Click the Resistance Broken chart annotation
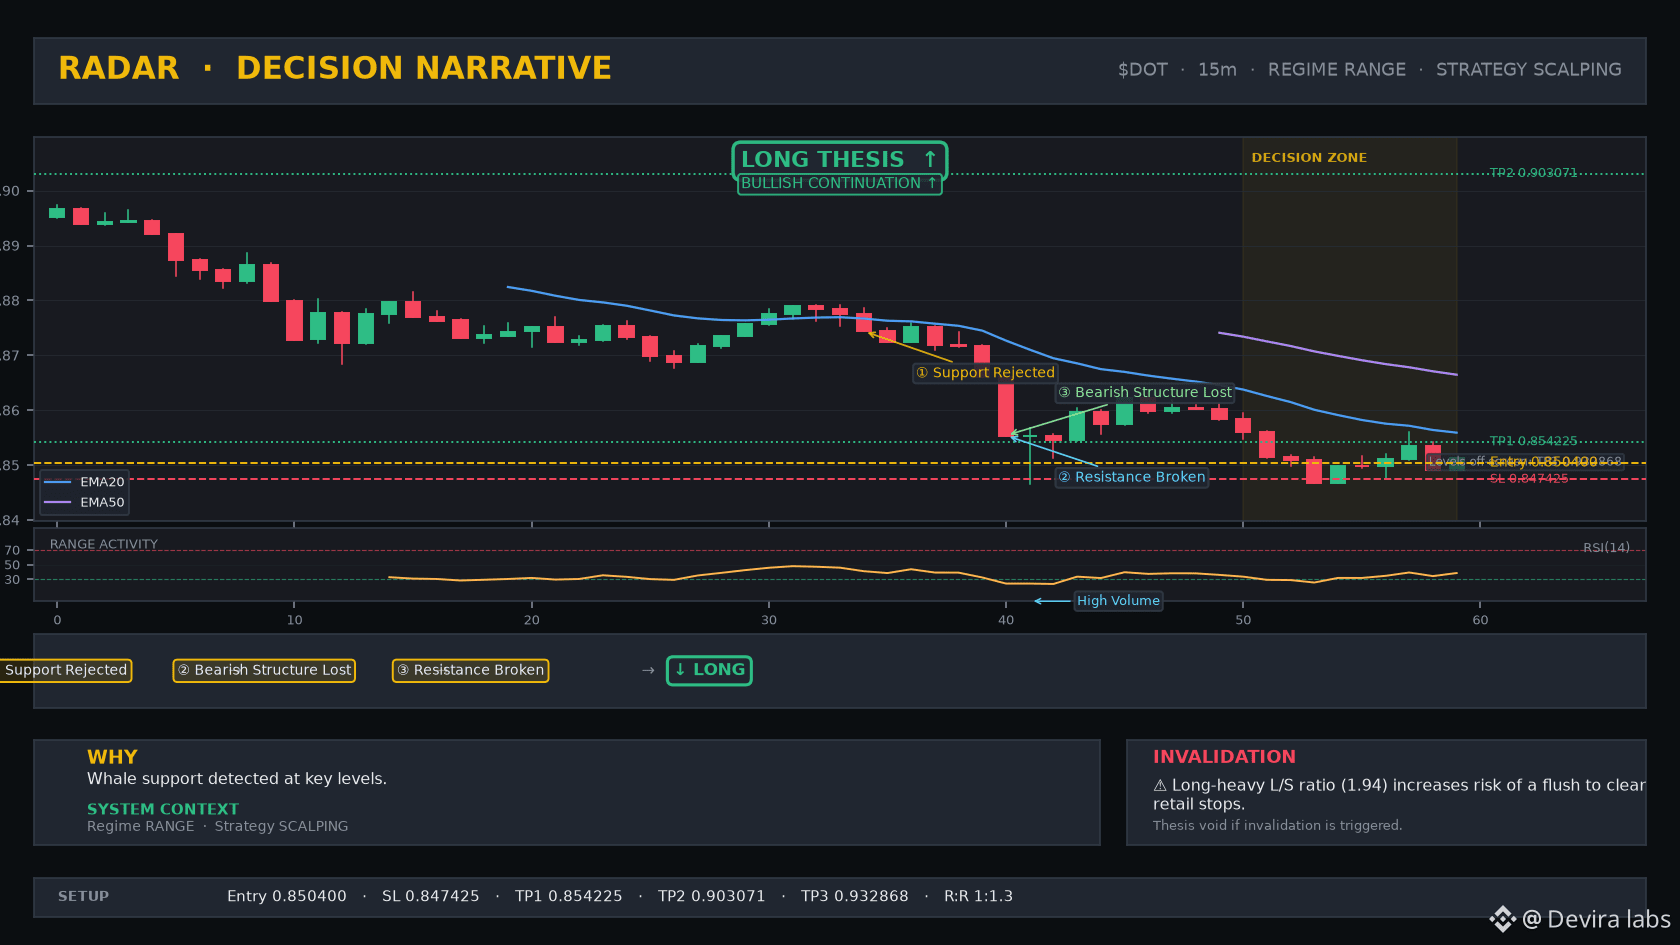The image size is (1680, 945). 1132,477
